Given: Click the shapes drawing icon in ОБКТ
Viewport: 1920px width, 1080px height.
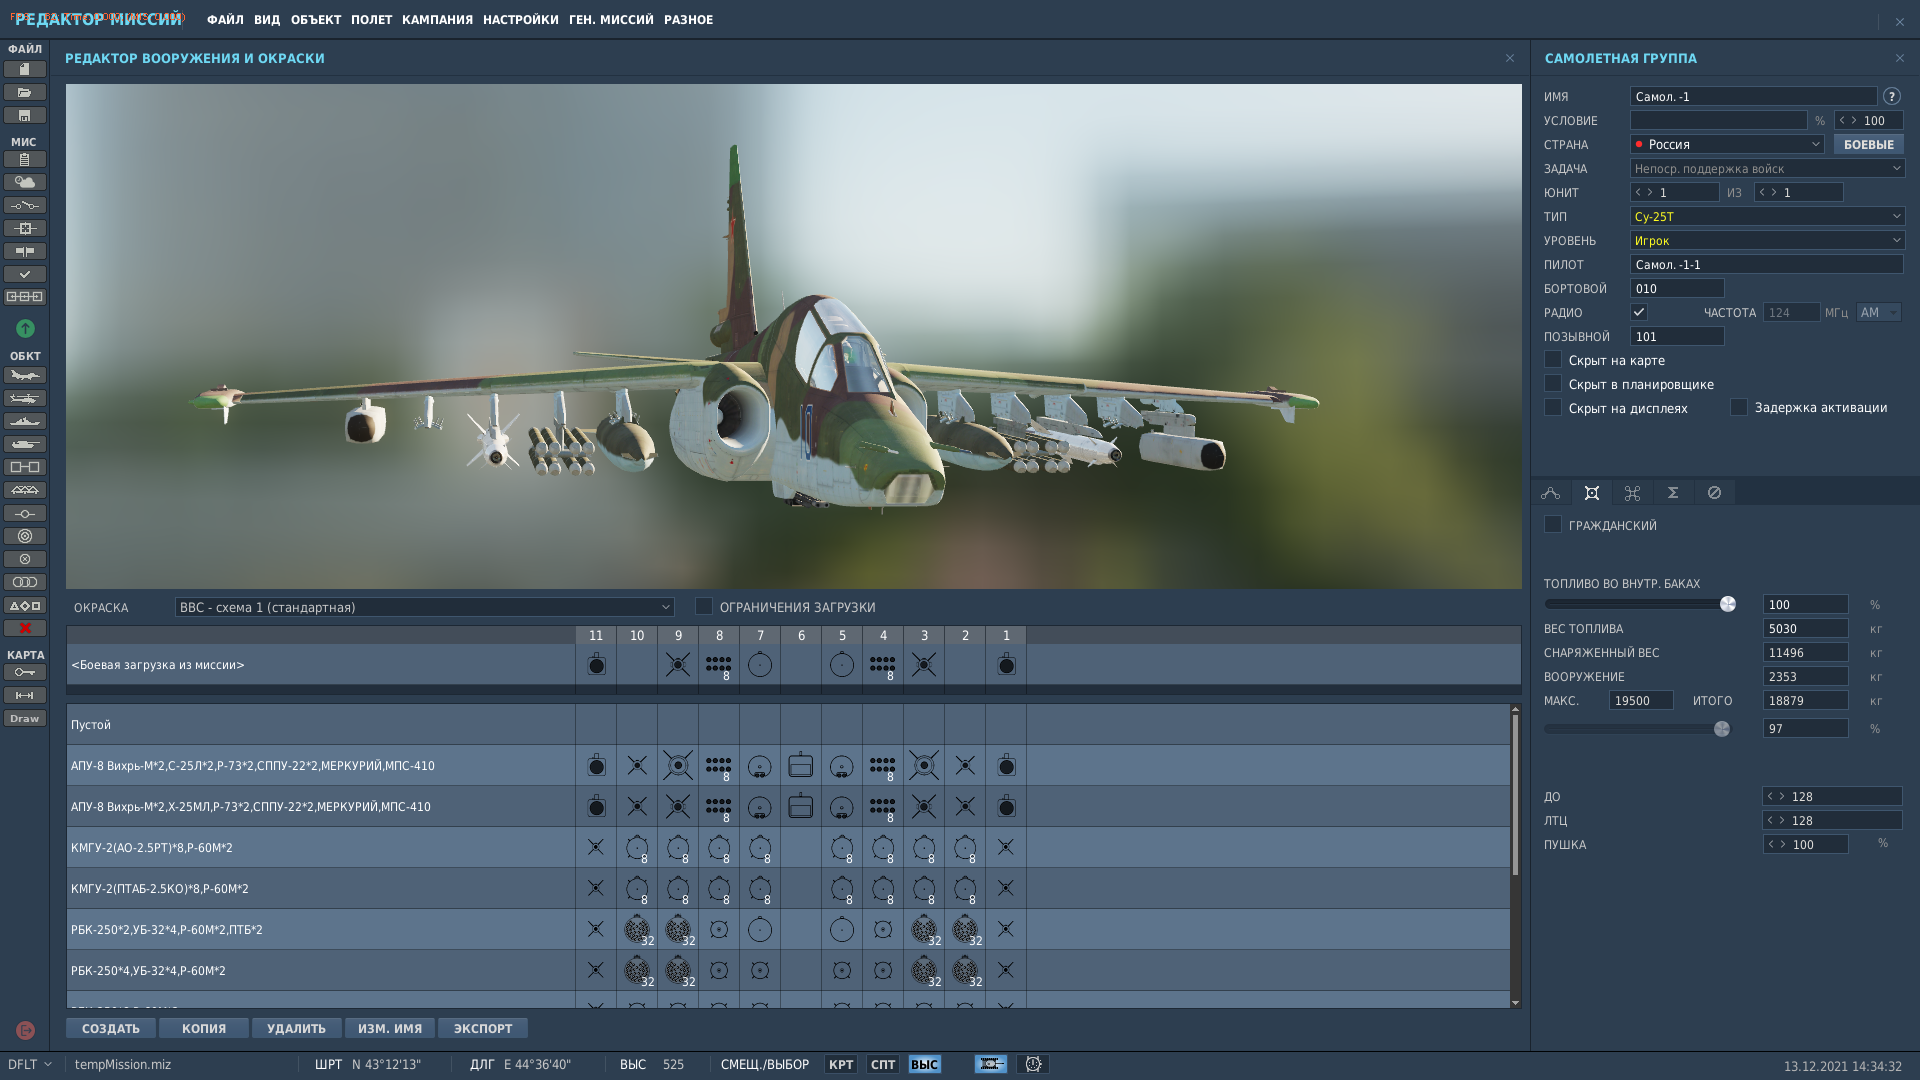Looking at the screenshot, I should tap(25, 605).
